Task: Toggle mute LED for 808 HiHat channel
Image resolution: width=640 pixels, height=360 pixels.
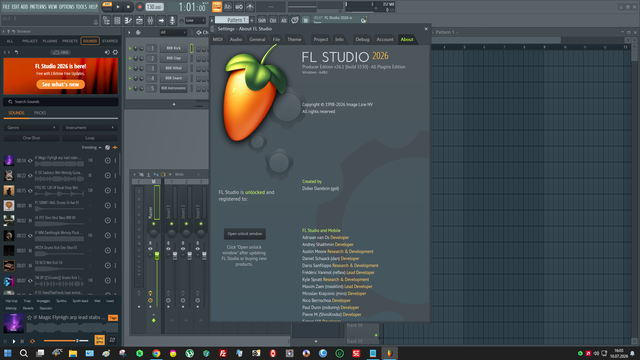Action: click(130, 68)
